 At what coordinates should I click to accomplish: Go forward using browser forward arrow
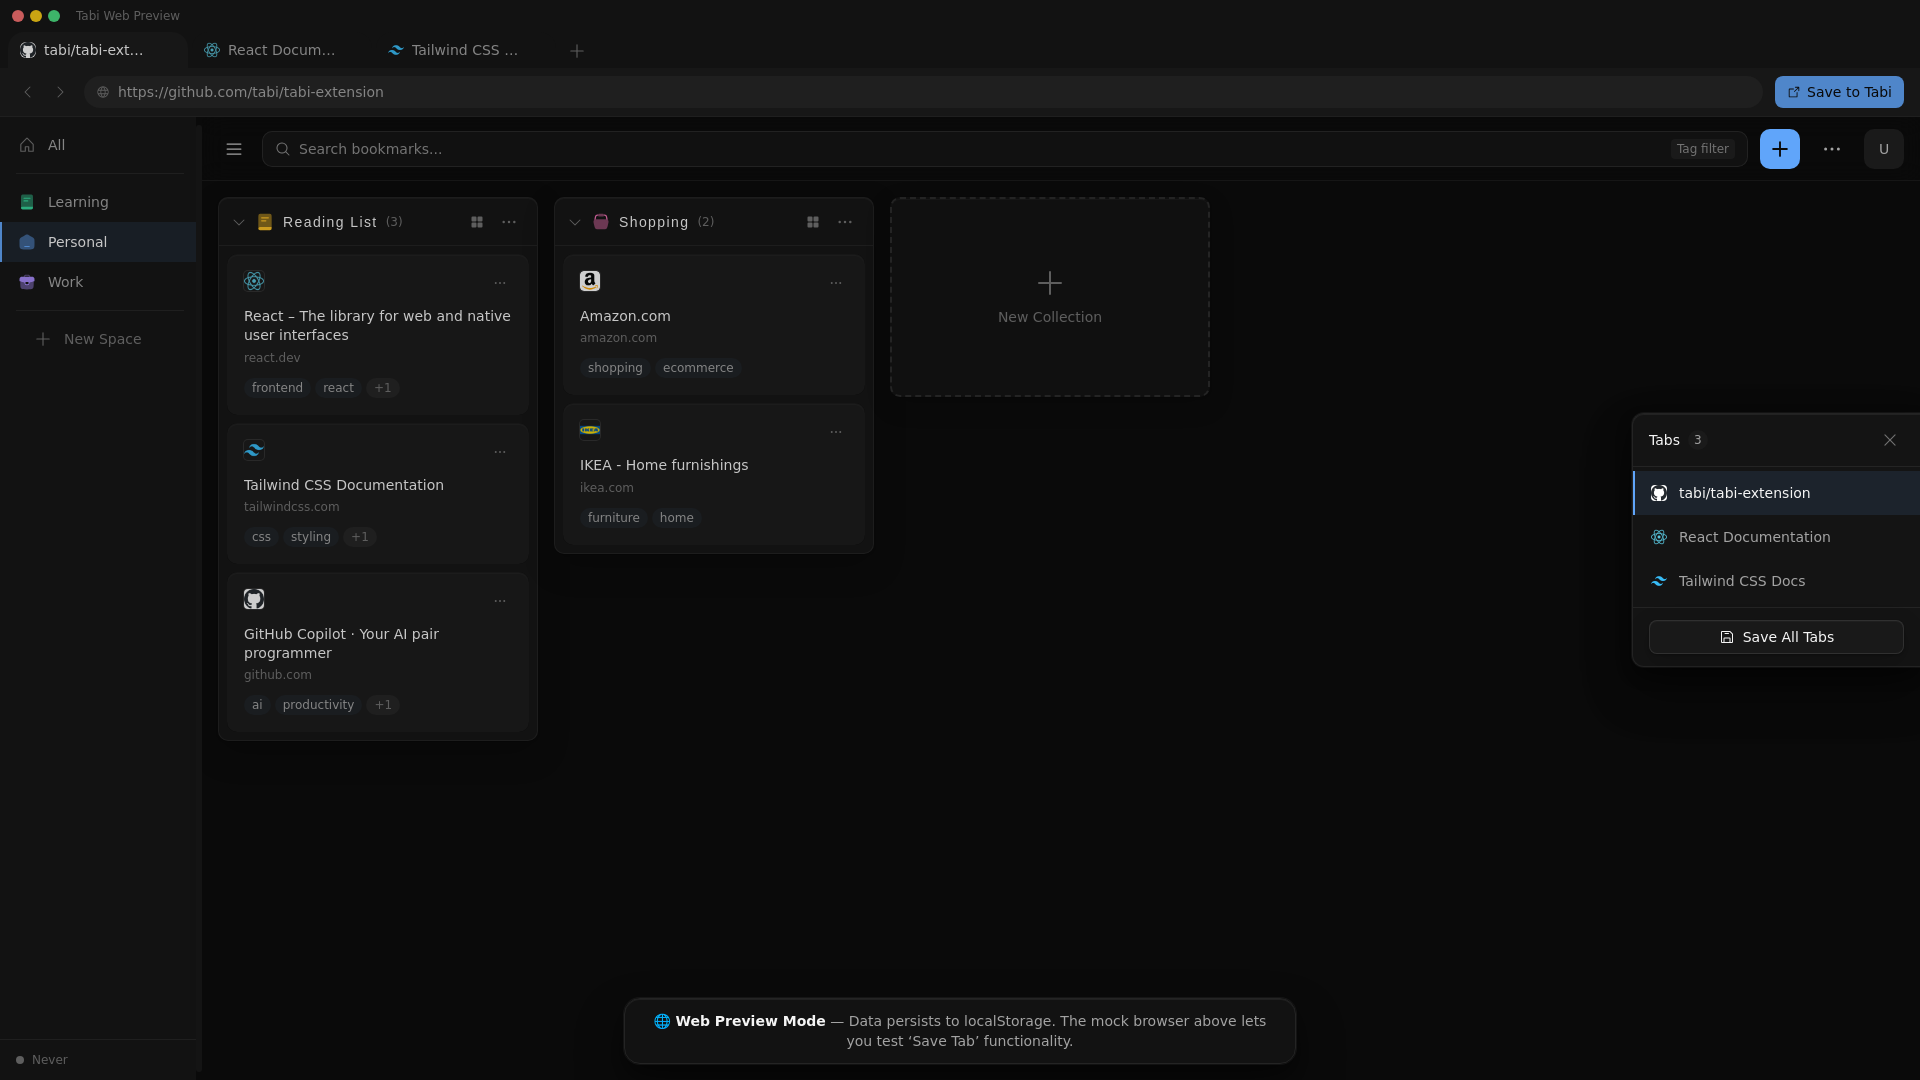pos(60,92)
